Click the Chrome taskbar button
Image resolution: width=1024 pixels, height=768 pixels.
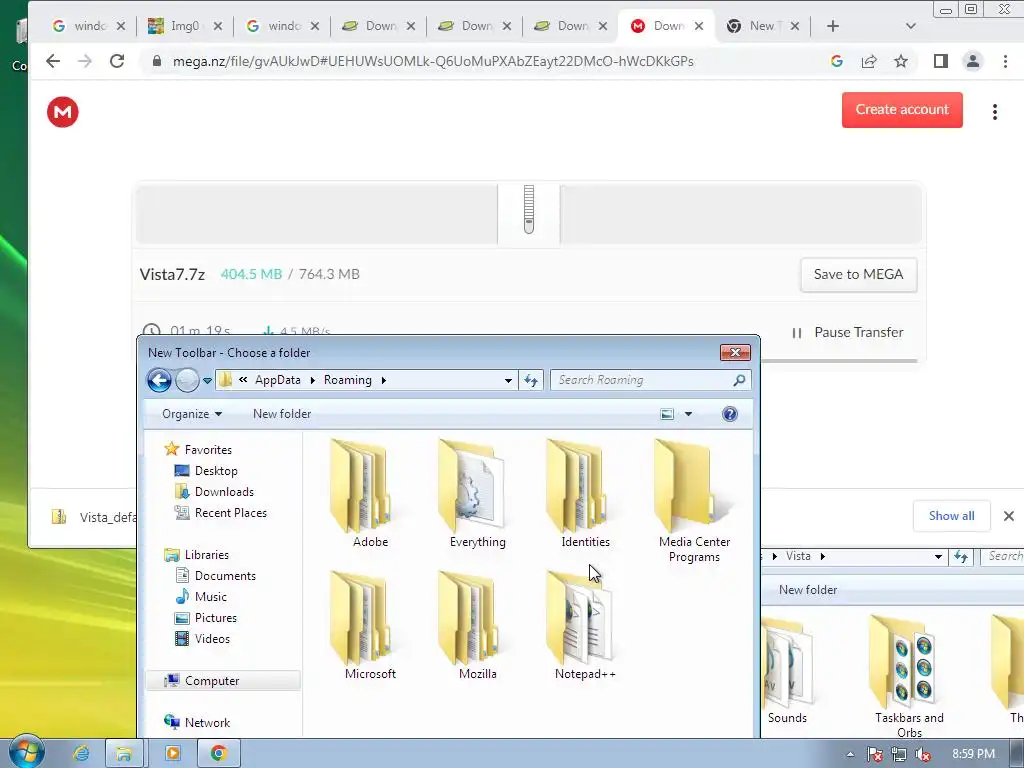click(x=218, y=754)
